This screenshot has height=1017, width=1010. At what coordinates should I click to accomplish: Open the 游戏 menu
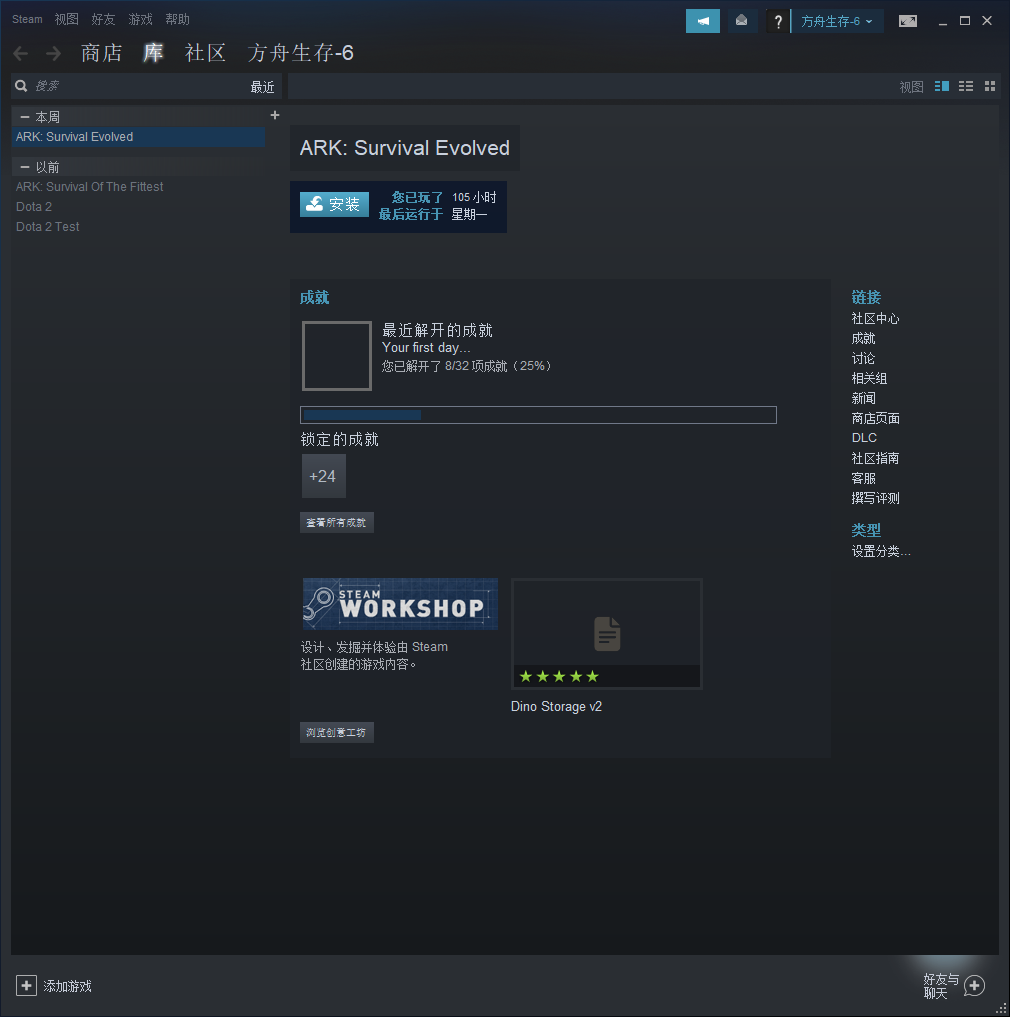140,19
